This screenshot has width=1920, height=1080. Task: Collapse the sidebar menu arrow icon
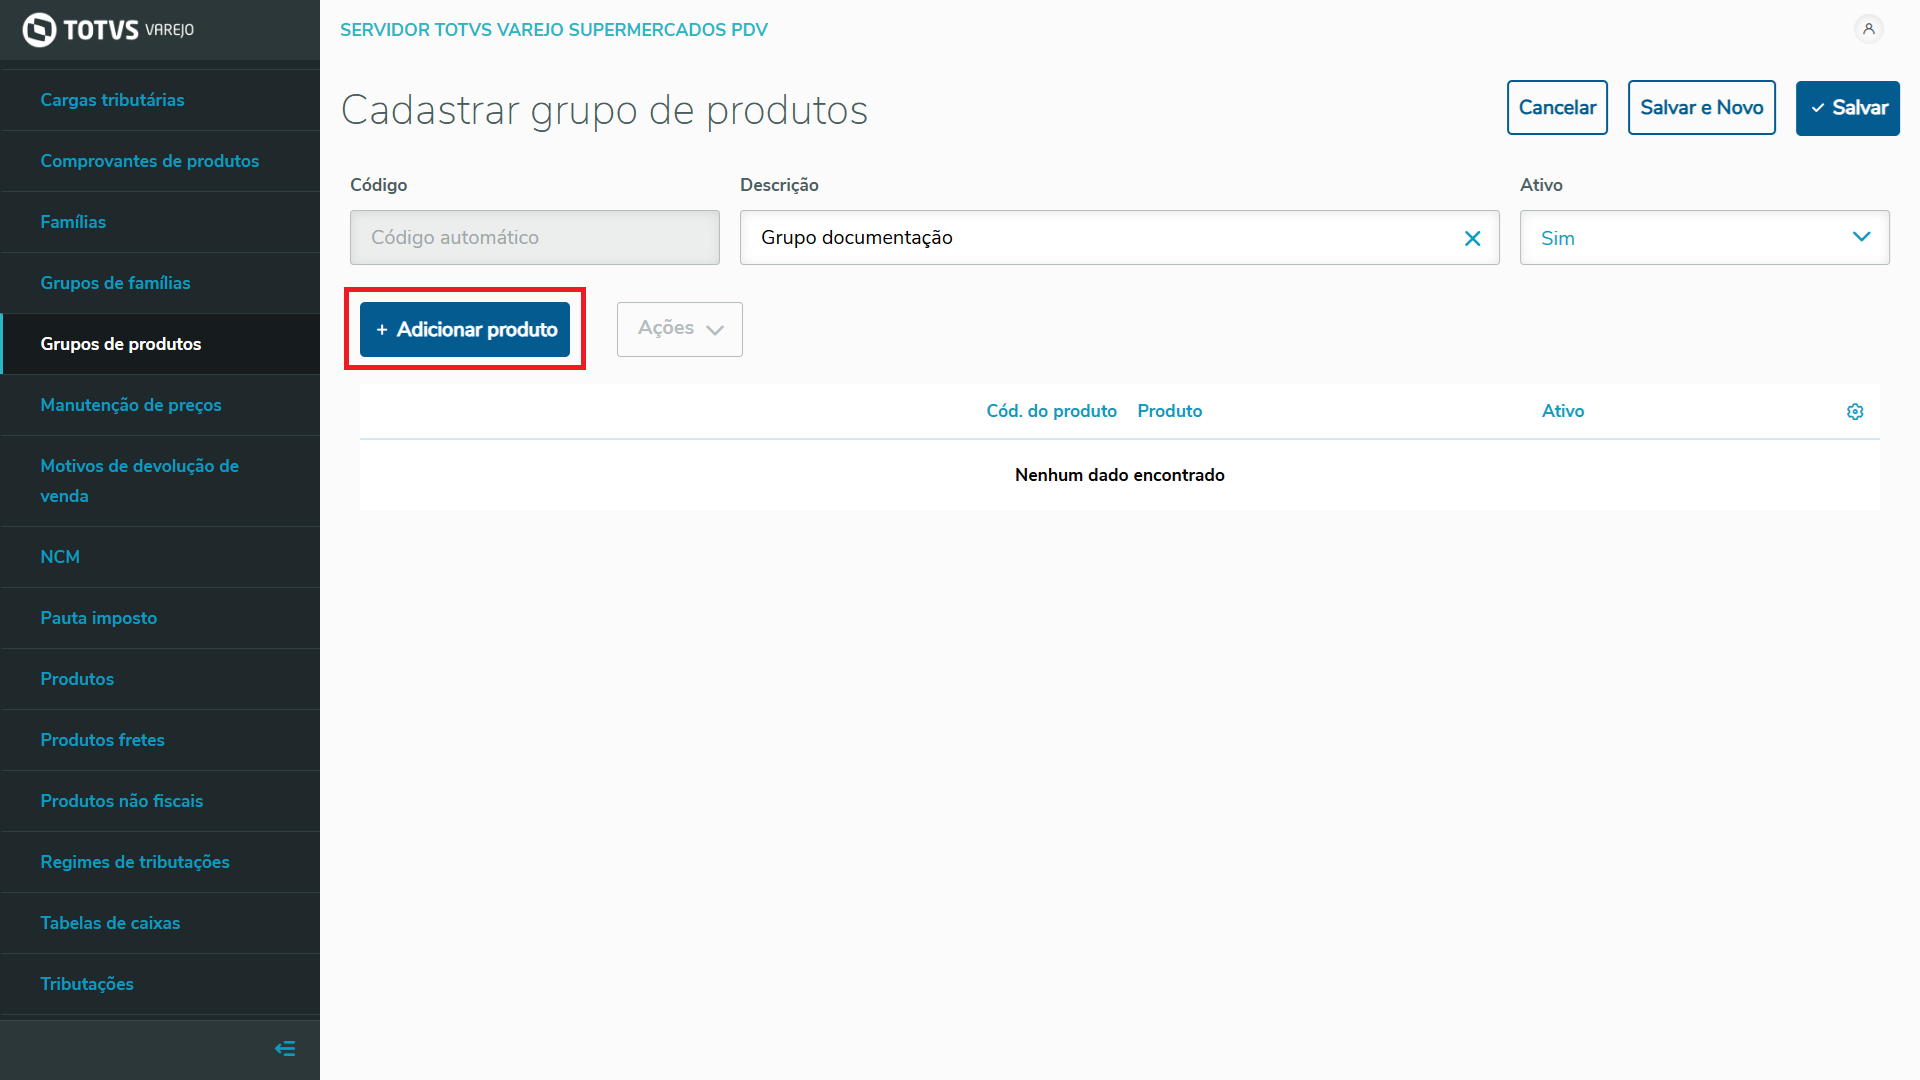[x=285, y=1048]
